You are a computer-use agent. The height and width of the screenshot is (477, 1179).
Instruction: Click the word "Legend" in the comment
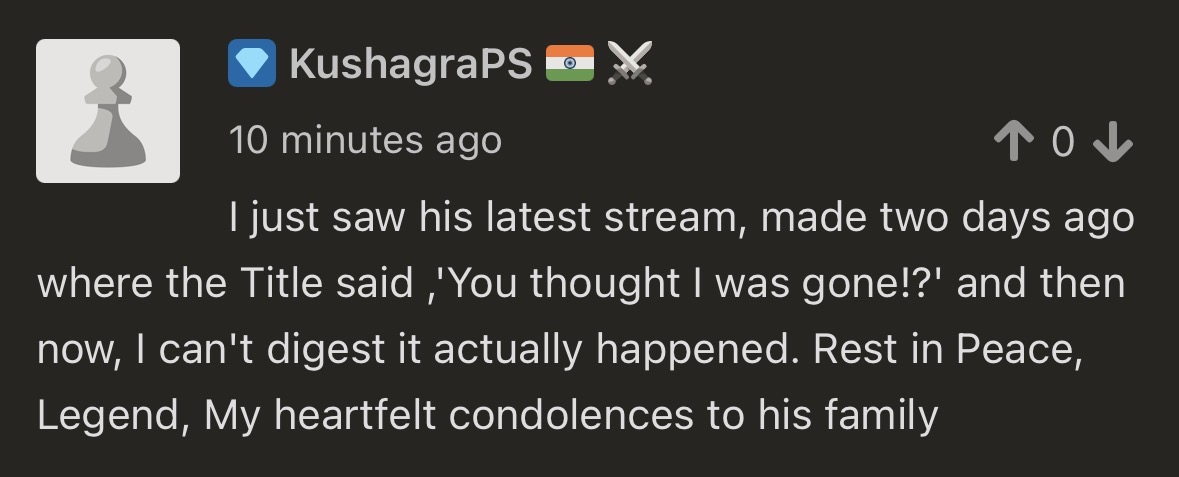[108, 415]
